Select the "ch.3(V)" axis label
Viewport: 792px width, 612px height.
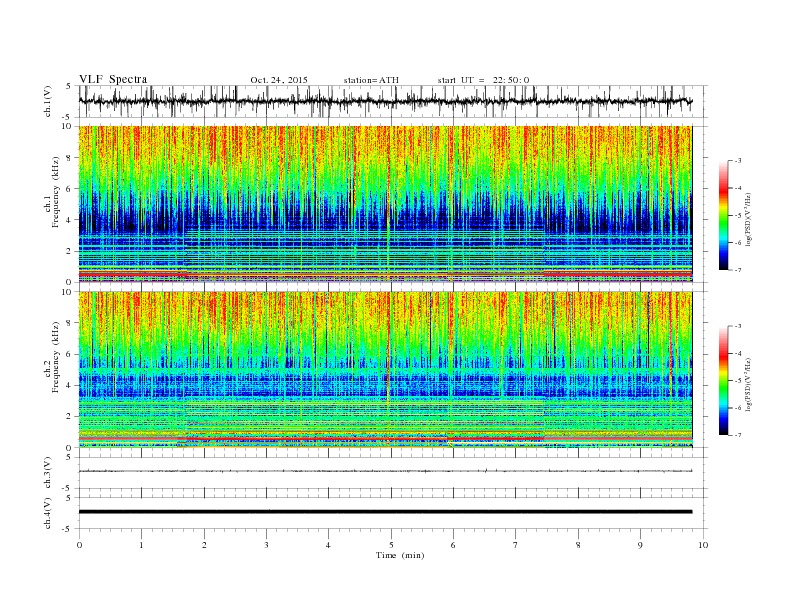point(48,473)
